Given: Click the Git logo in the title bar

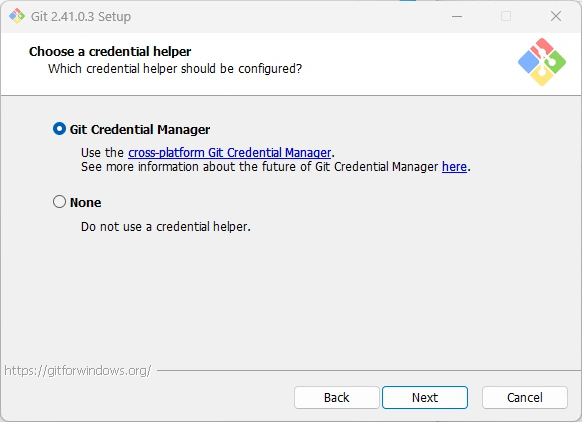Looking at the screenshot, I should pyautogui.click(x=17, y=16).
